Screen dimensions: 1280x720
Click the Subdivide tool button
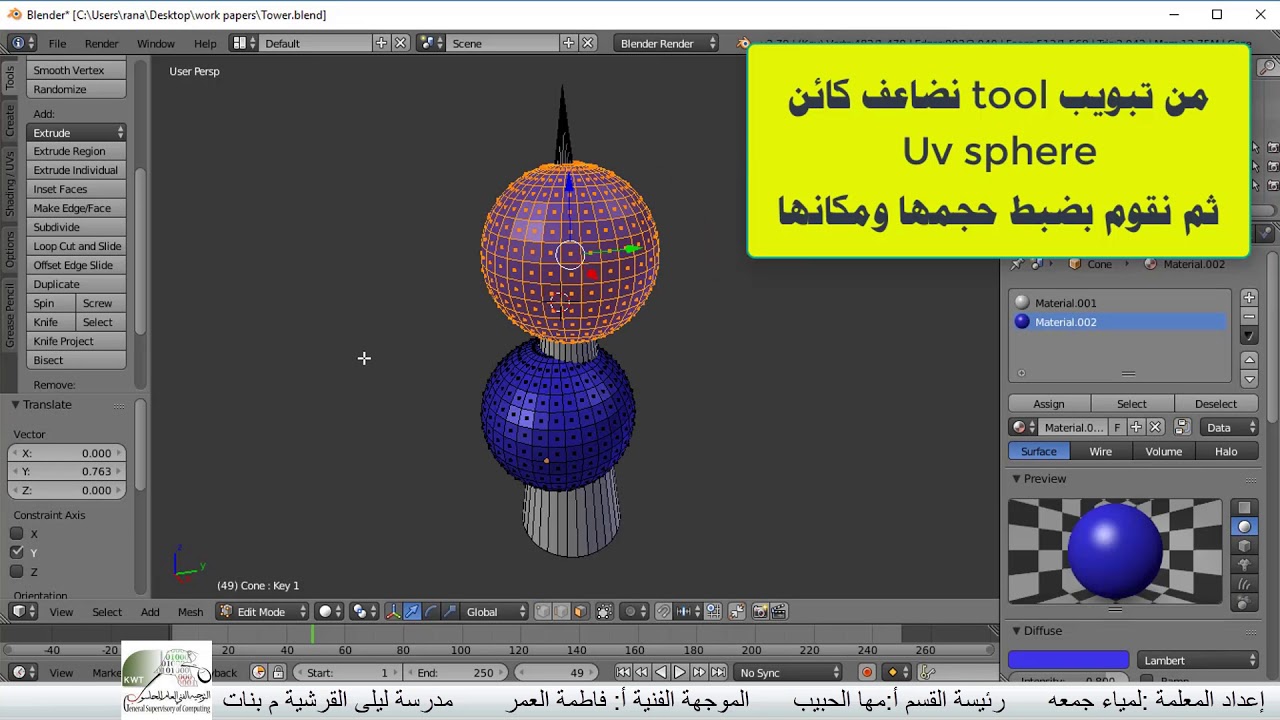click(76, 227)
